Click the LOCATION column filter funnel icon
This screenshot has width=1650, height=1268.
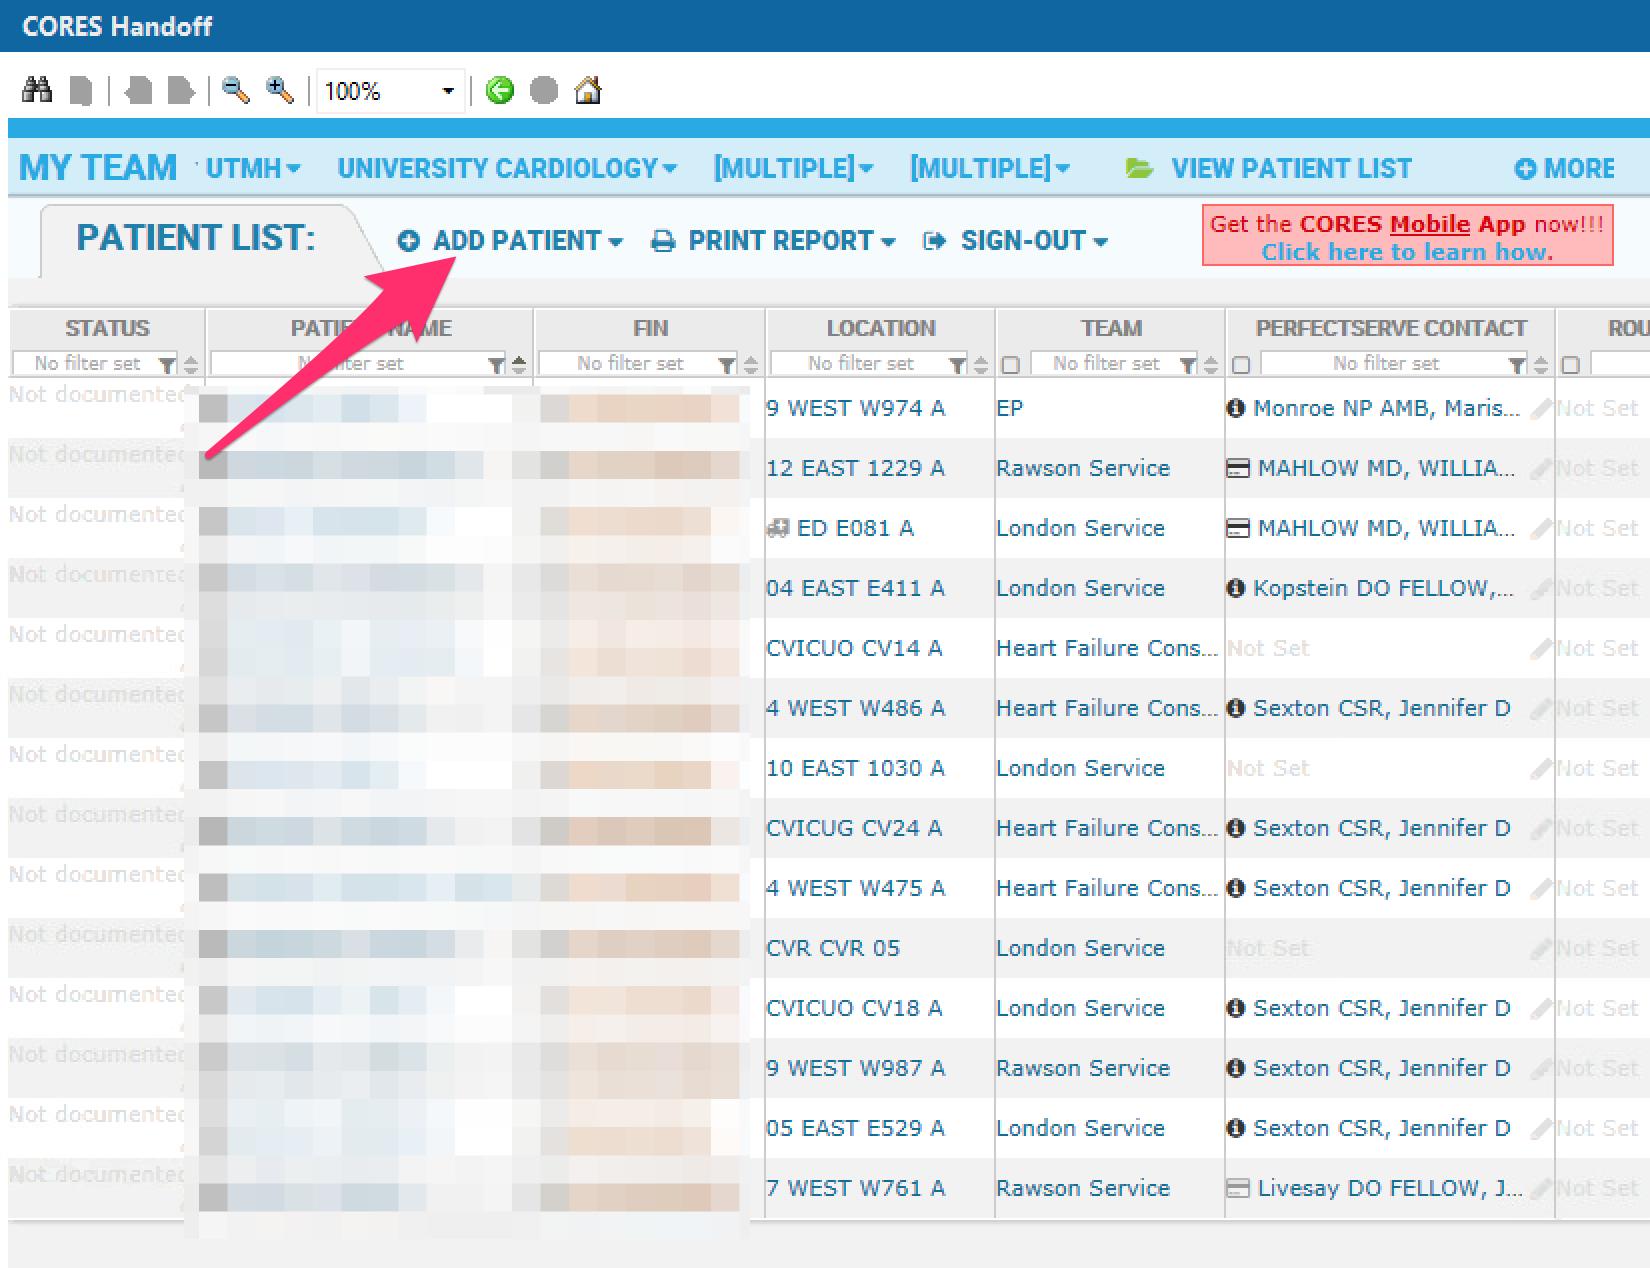point(958,365)
